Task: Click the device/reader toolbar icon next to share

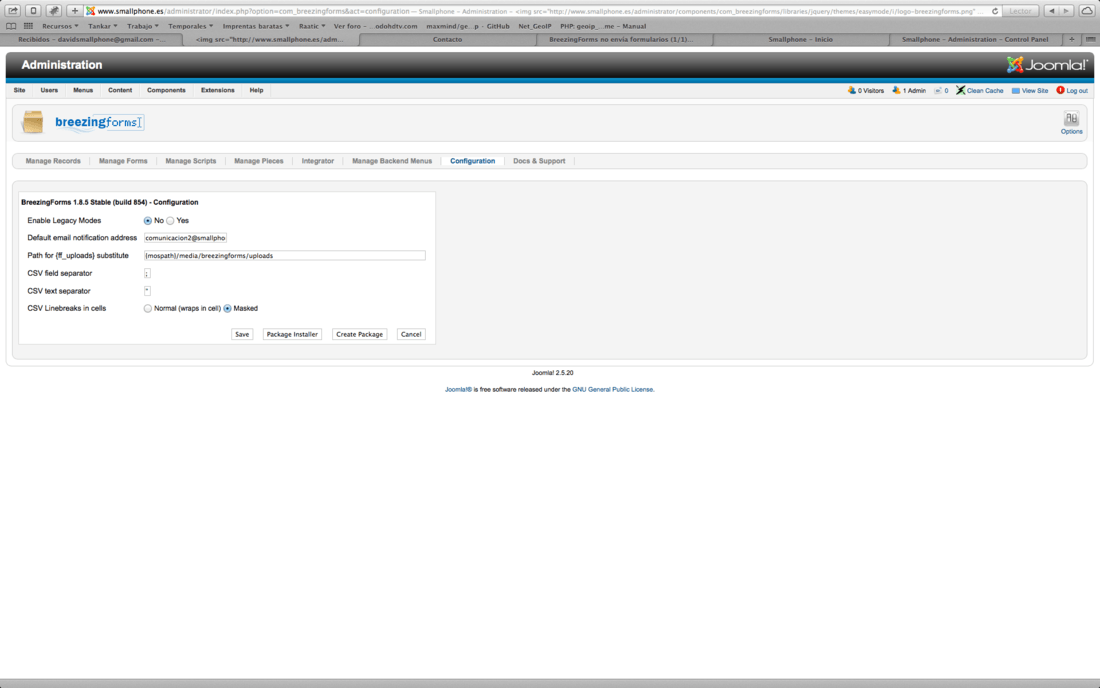Action: click(x=33, y=11)
